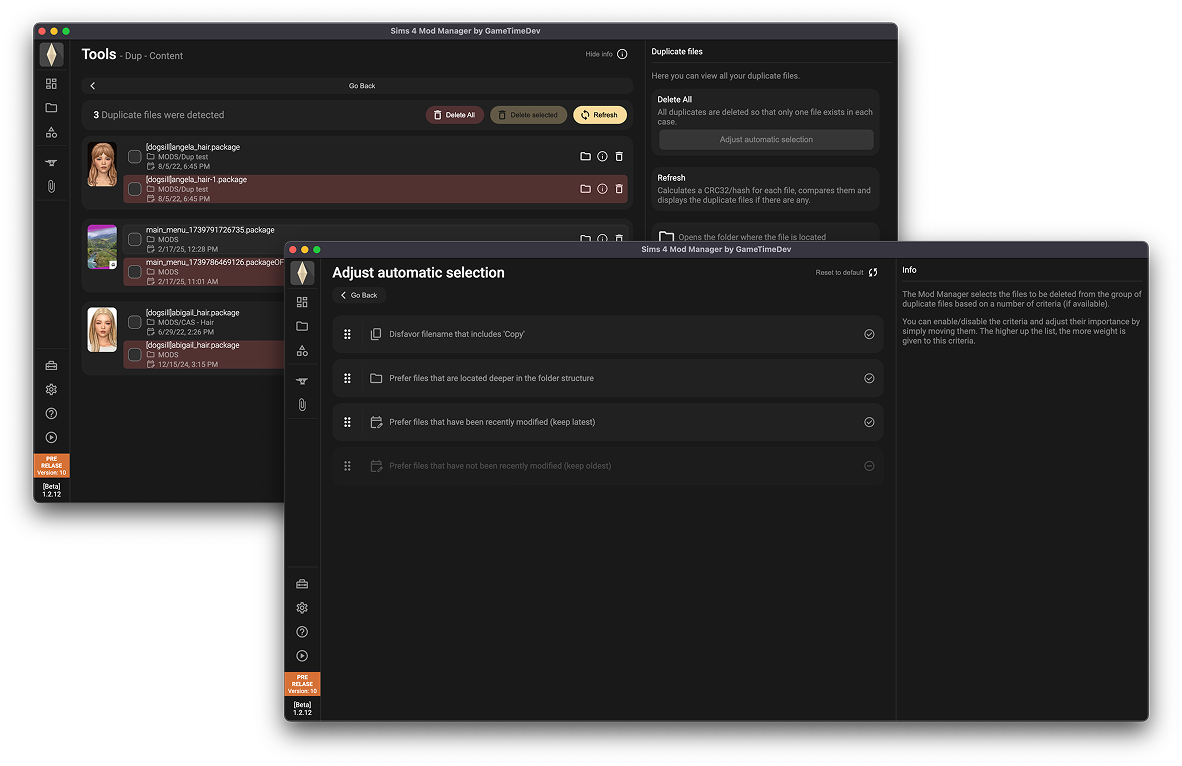Open dashboard grid icon in back window sidebar
The width and height of the screenshot is (1182, 766).
pyautogui.click(x=51, y=84)
